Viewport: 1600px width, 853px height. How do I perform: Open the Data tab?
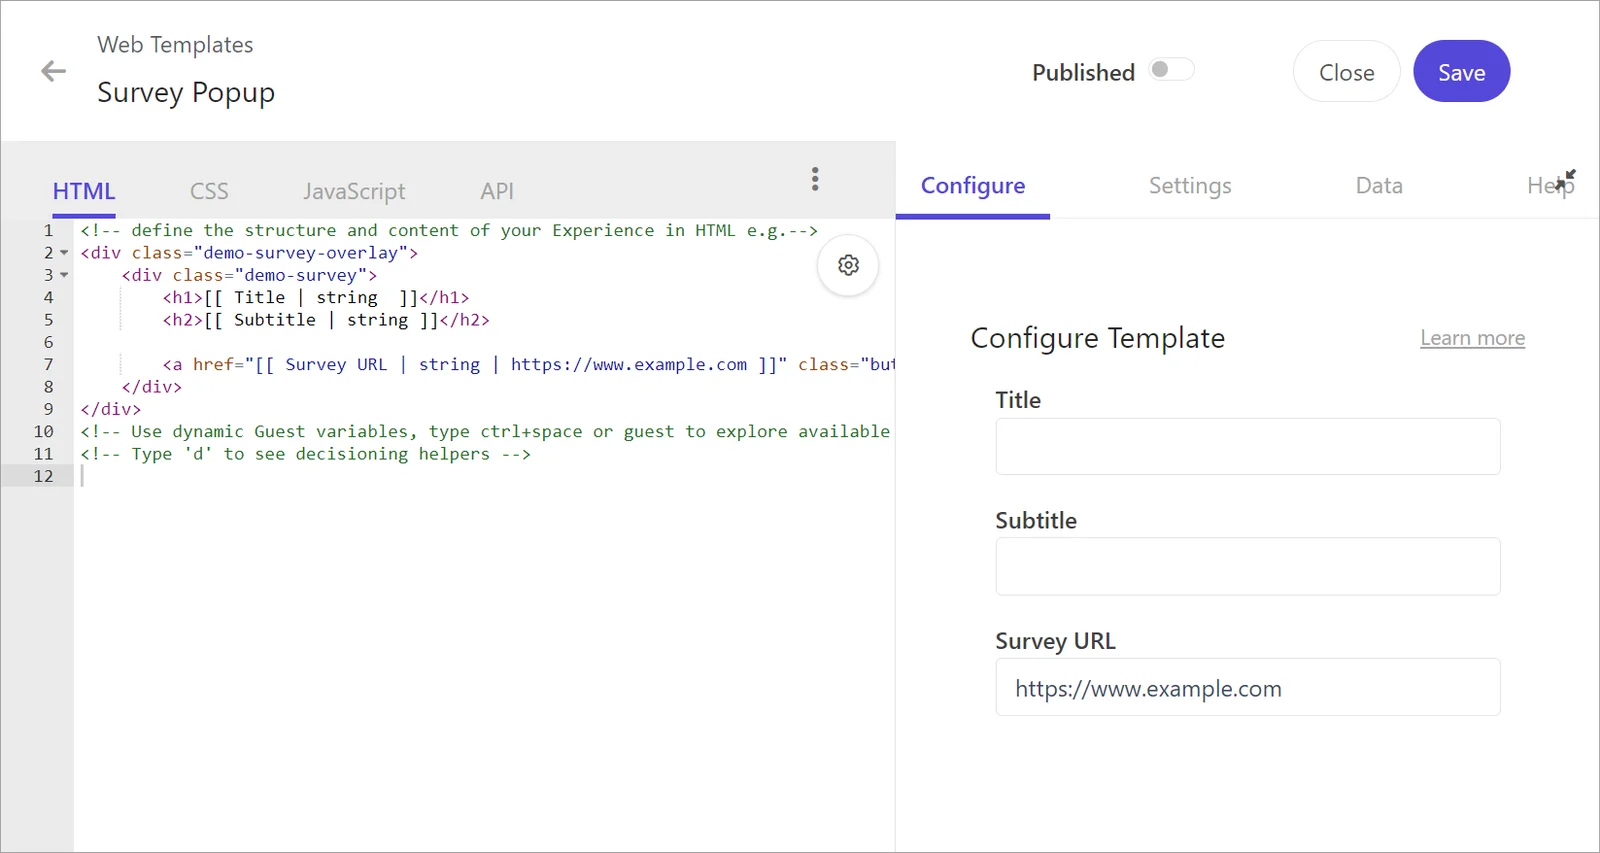pos(1379,186)
